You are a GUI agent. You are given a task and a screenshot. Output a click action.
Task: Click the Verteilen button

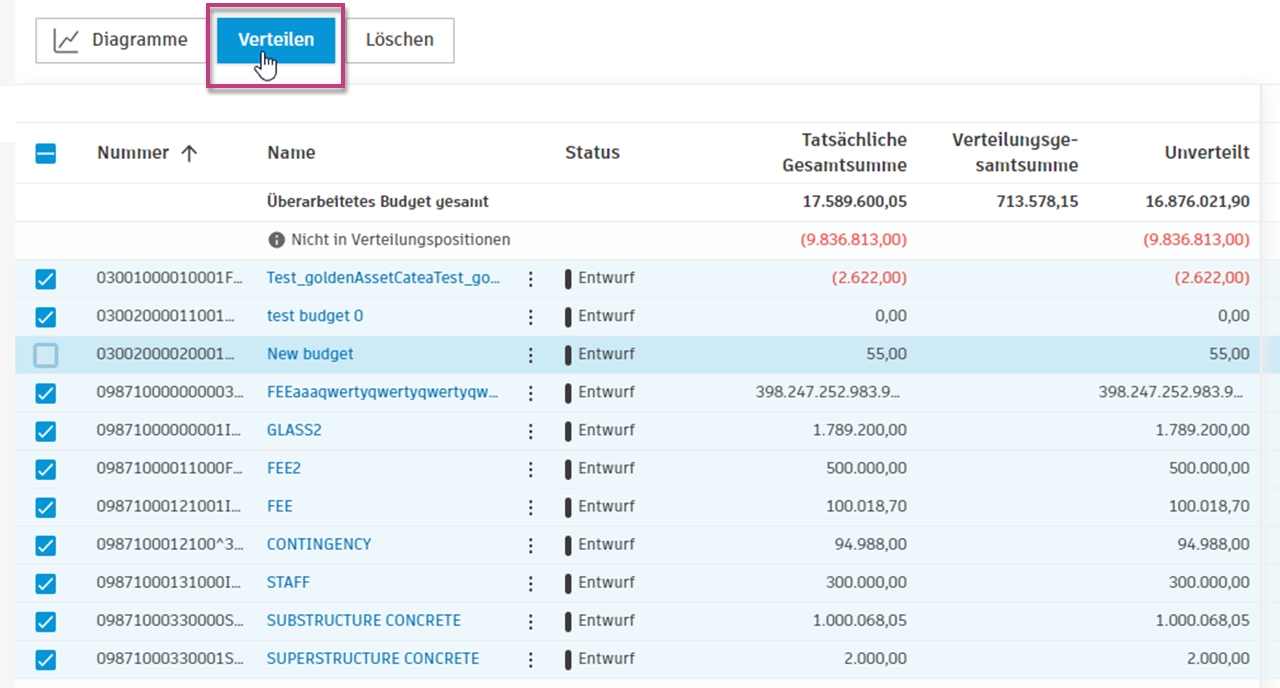pyautogui.click(x=276, y=40)
